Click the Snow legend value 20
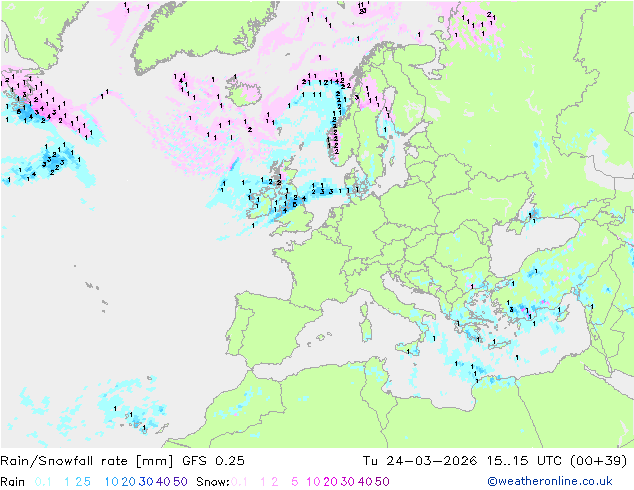 tap(330, 482)
